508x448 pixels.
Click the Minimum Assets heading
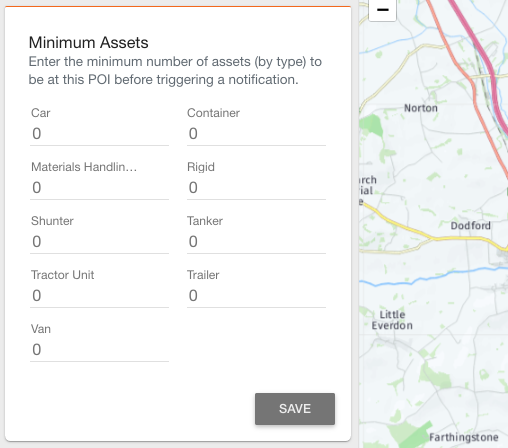point(88,43)
